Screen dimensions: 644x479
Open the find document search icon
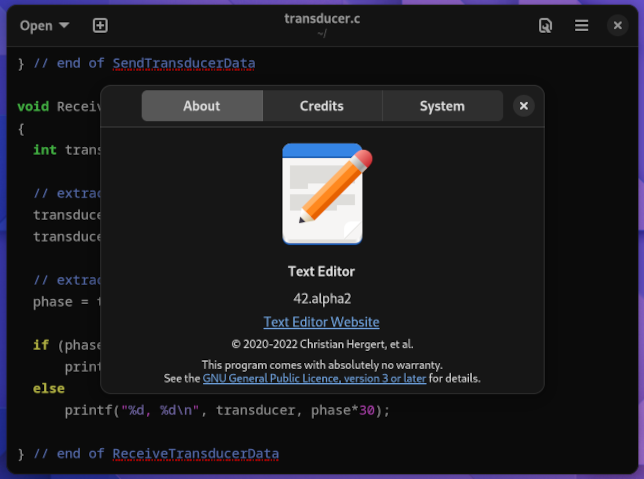coord(545,25)
